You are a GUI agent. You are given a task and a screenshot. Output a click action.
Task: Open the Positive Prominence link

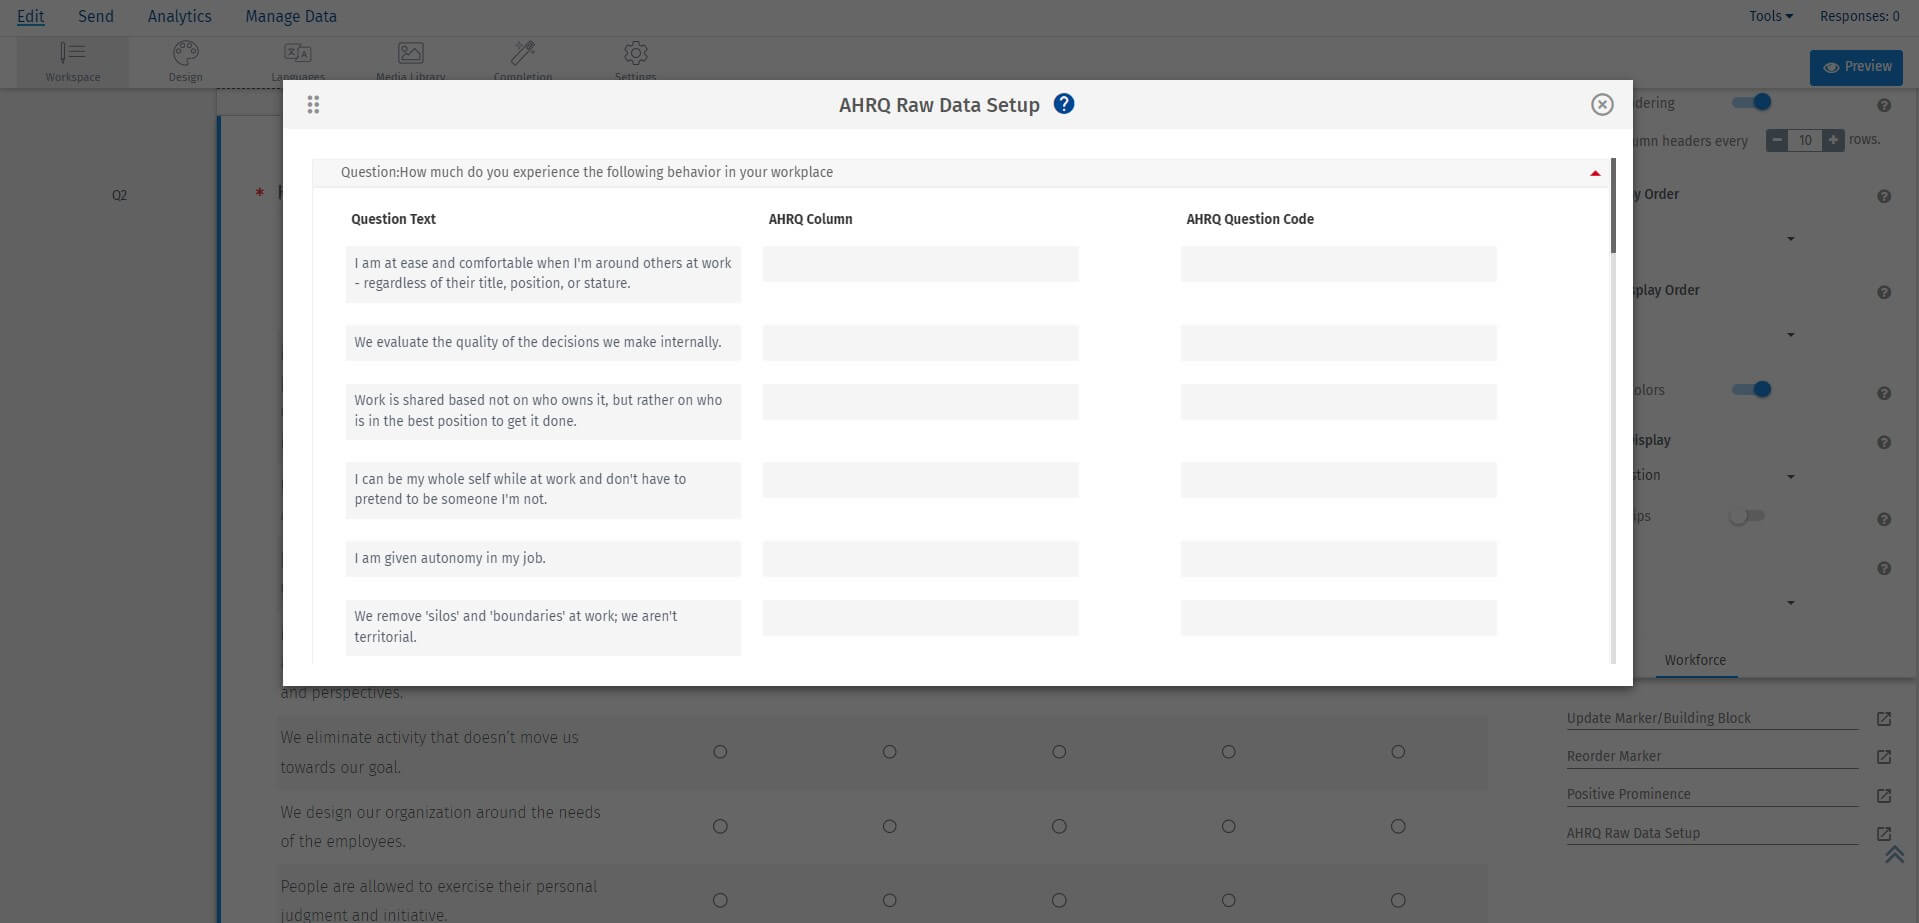1628,794
